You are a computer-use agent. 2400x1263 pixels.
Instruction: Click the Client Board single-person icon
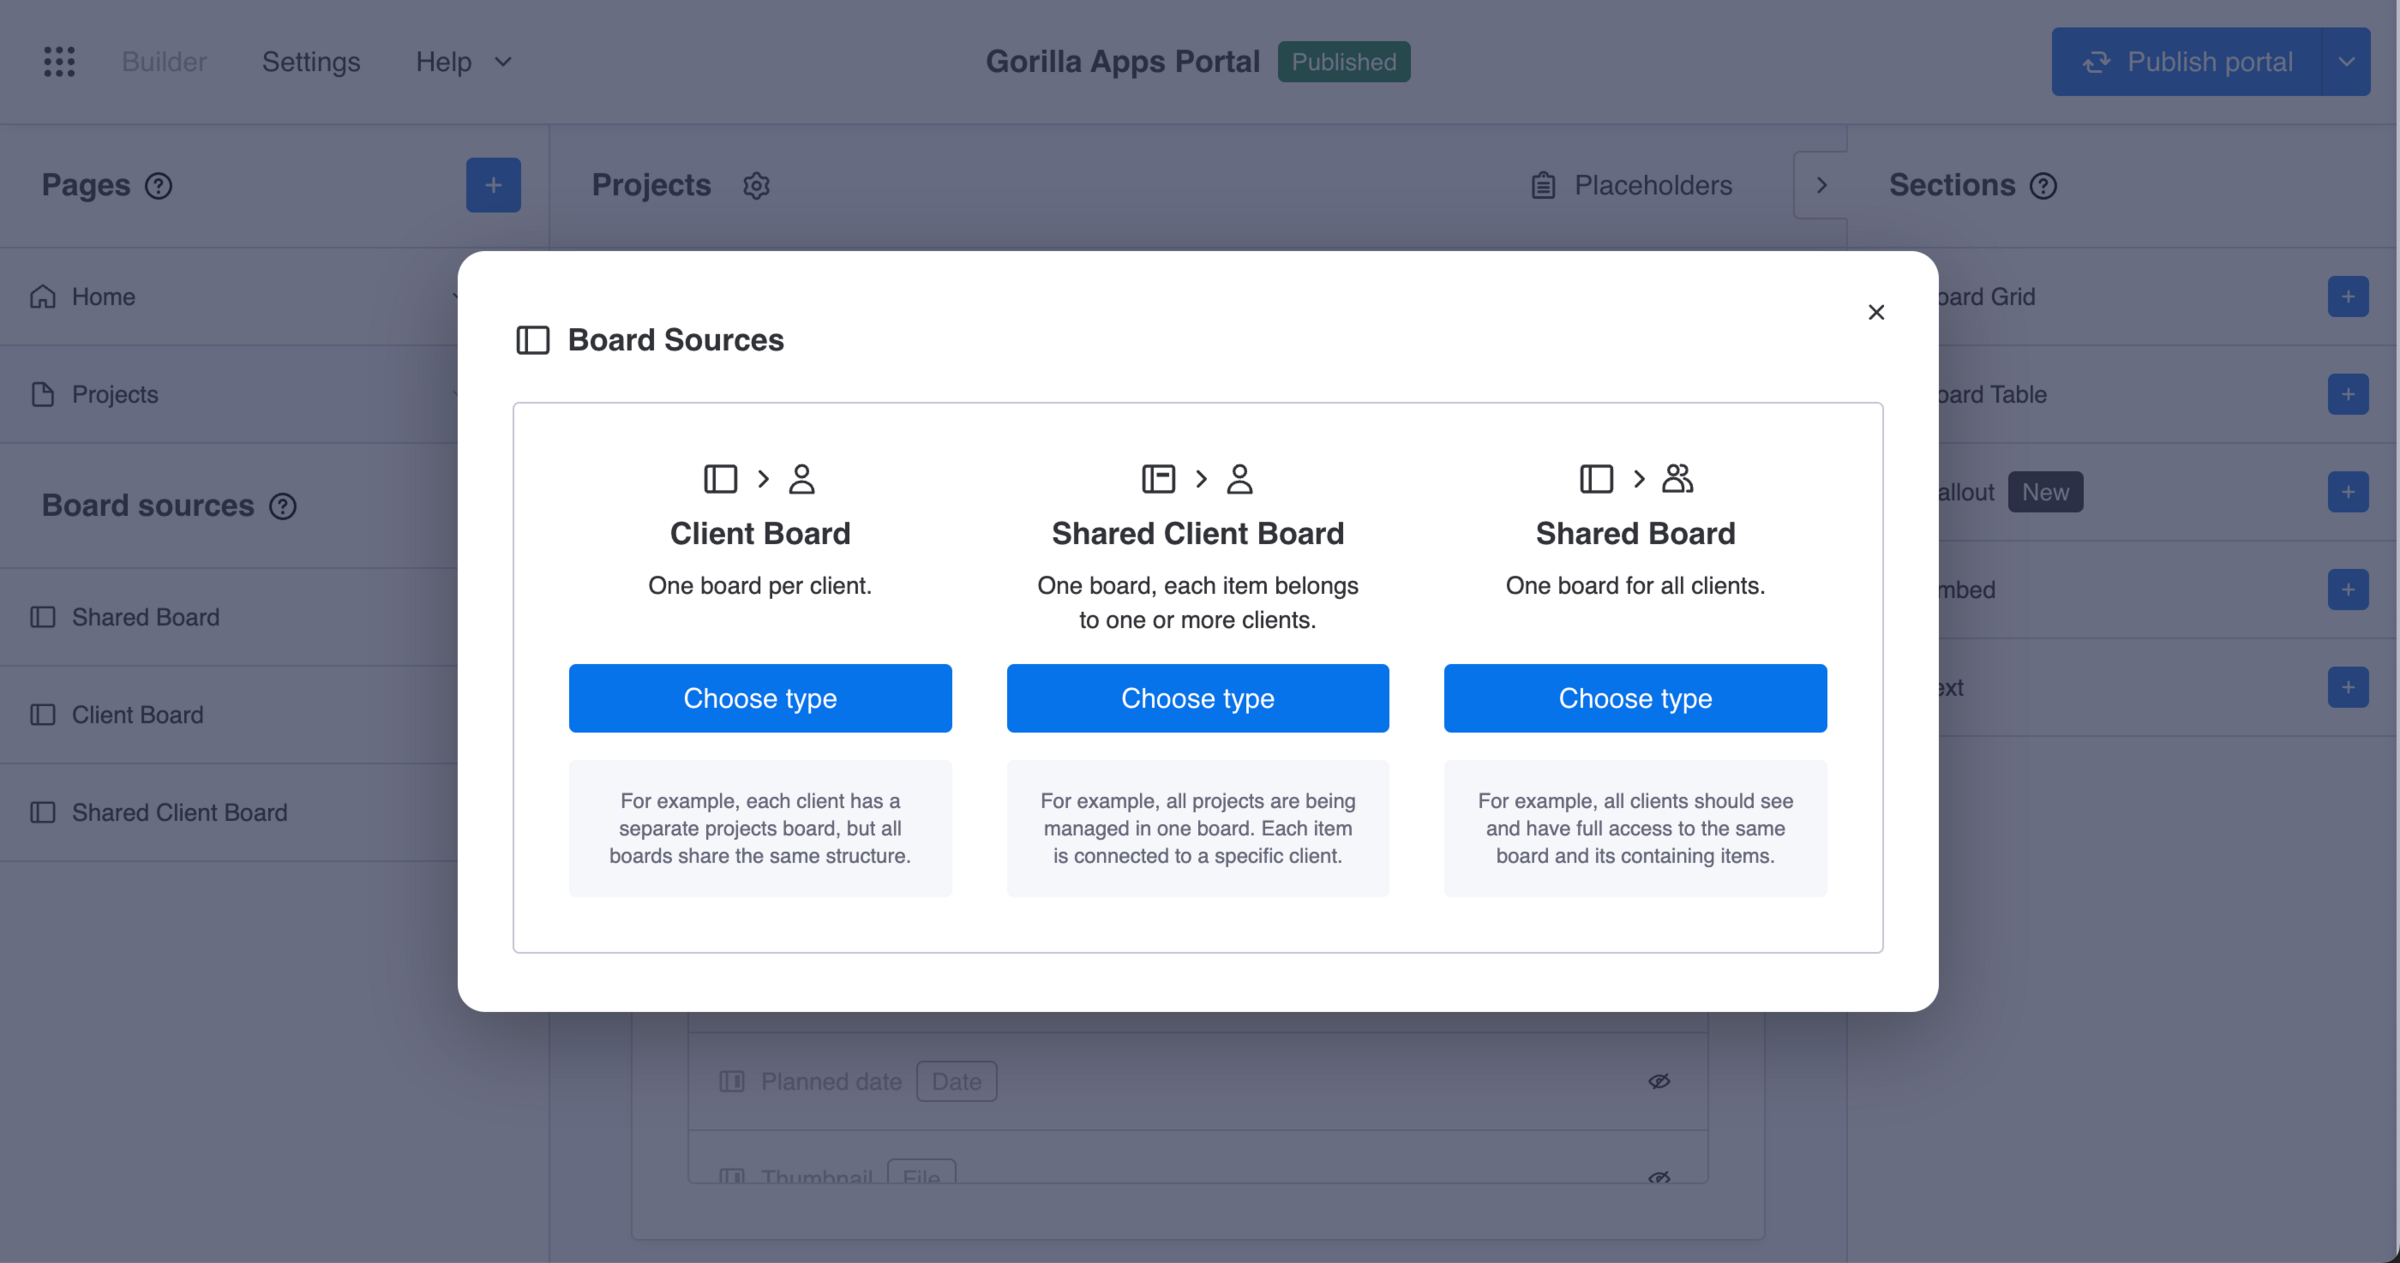click(801, 479)
